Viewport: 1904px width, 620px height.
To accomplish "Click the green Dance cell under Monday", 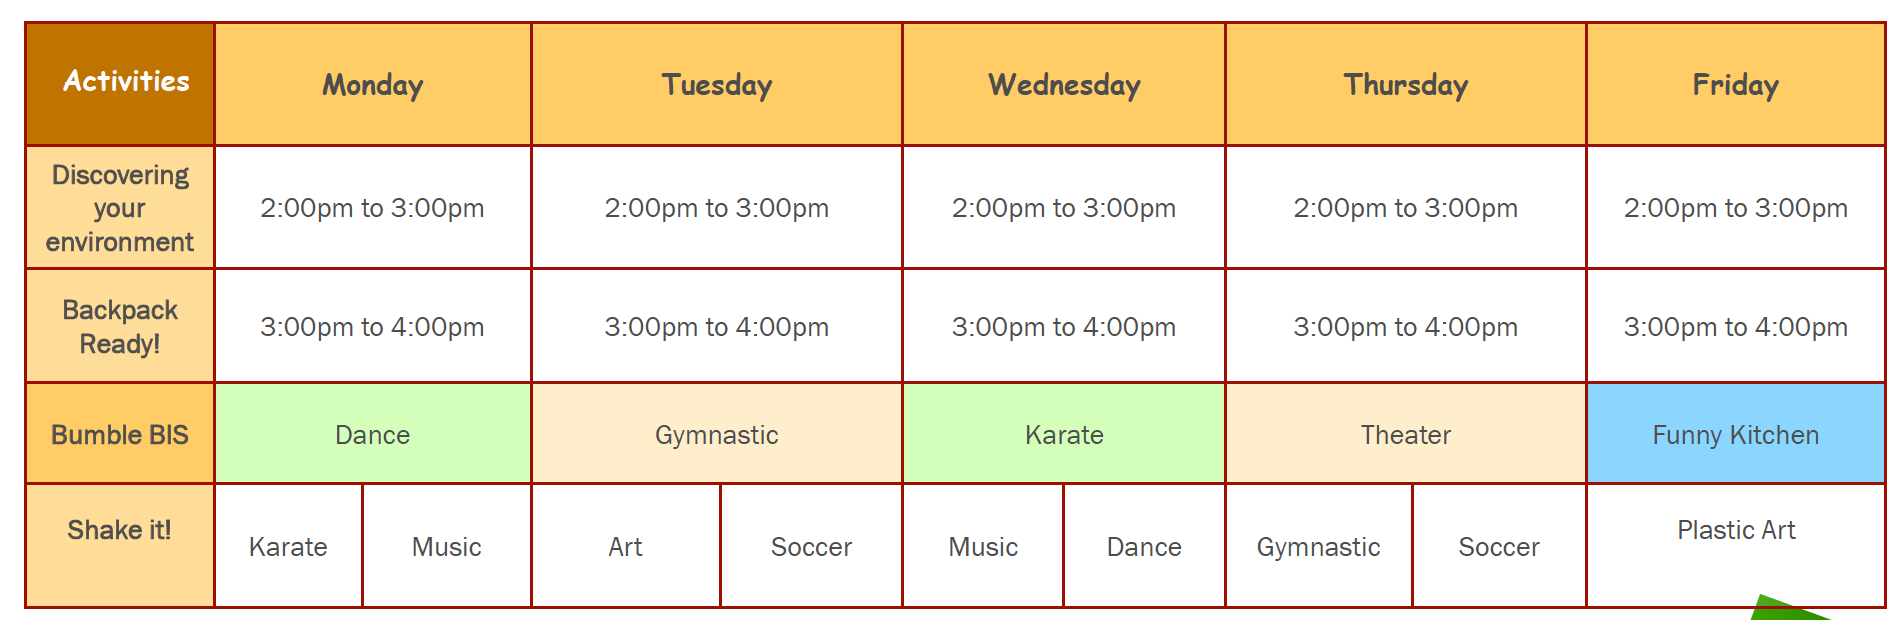I will 373,434.
